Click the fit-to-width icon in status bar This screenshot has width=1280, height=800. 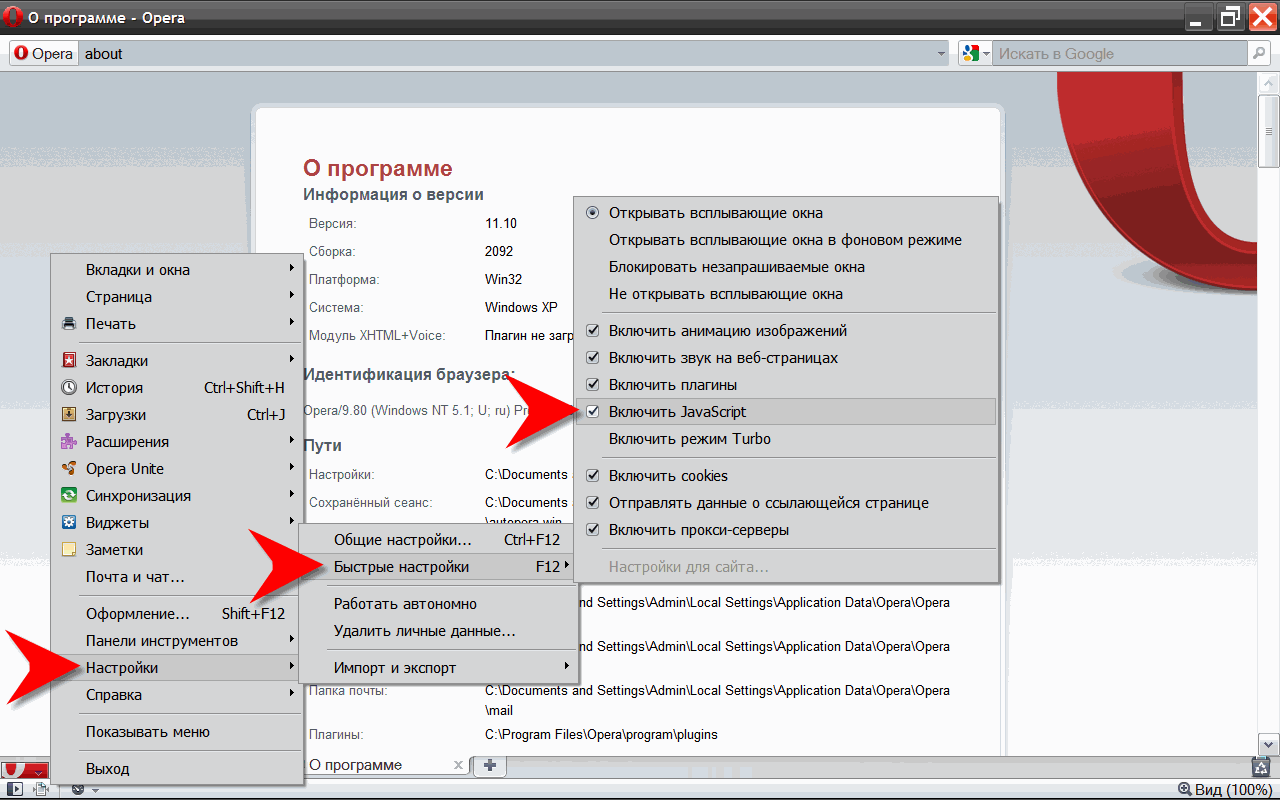pos(42,790)
